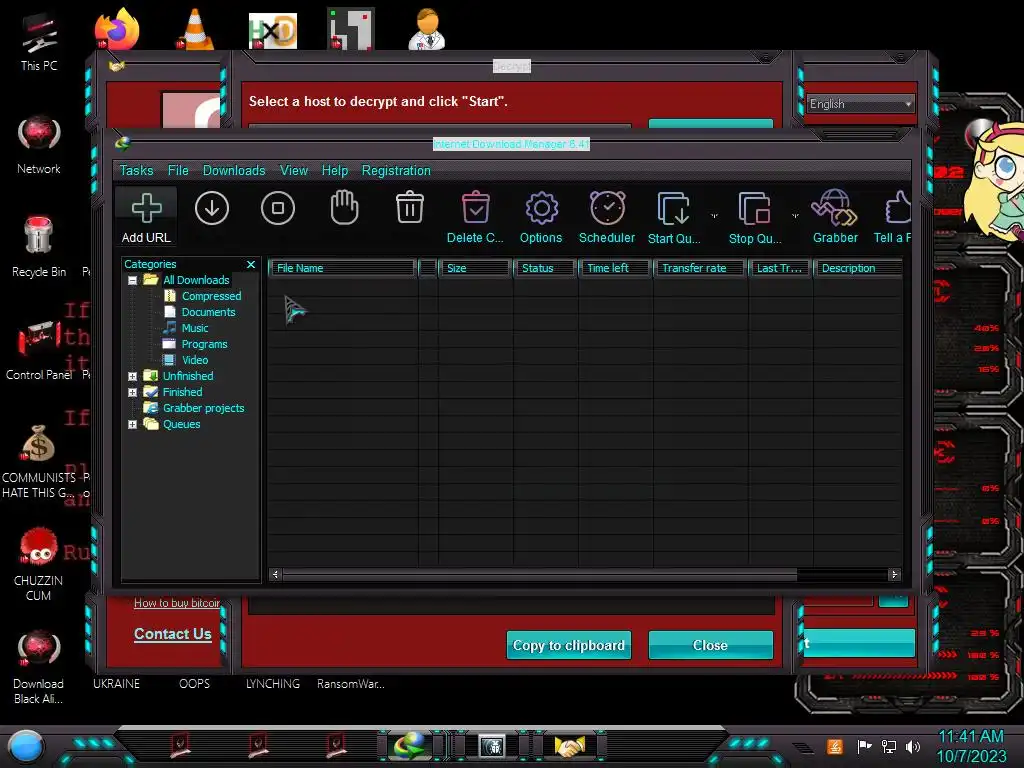This screenshot has width=1024, height=768.
Task: Open the VLC cone desktop icon
Action: point(195,29)
